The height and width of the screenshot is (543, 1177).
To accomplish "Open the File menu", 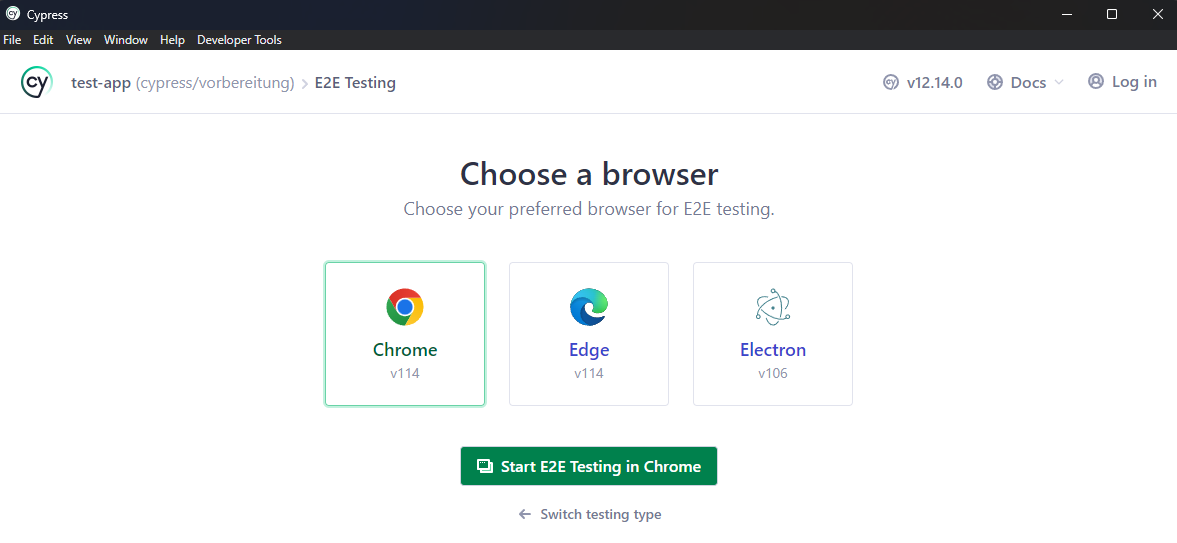I will [12, 40].
